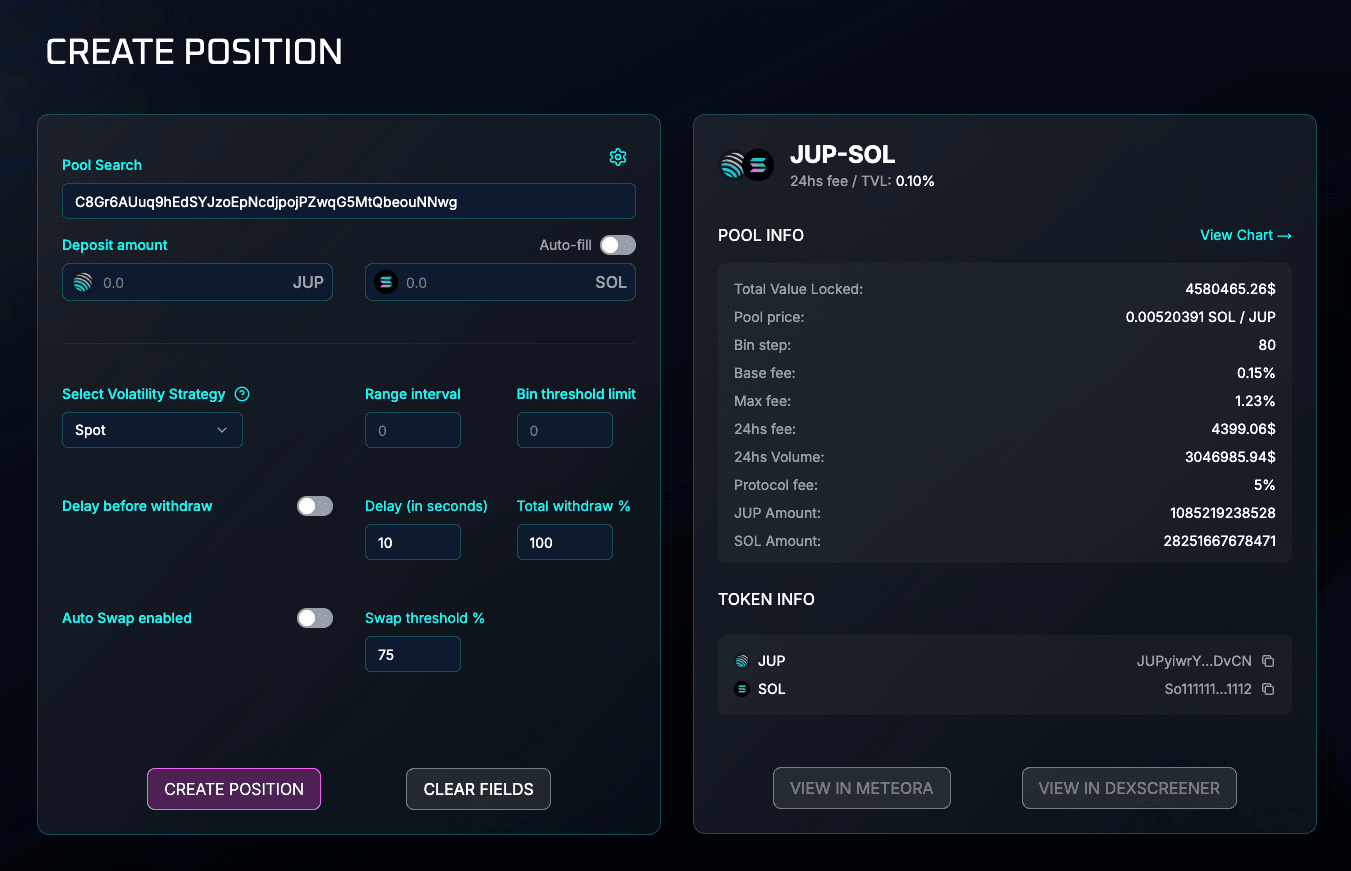1351x871 pixels.
Task: Copy the JUP token address
Action: (x=1268, y=661)
